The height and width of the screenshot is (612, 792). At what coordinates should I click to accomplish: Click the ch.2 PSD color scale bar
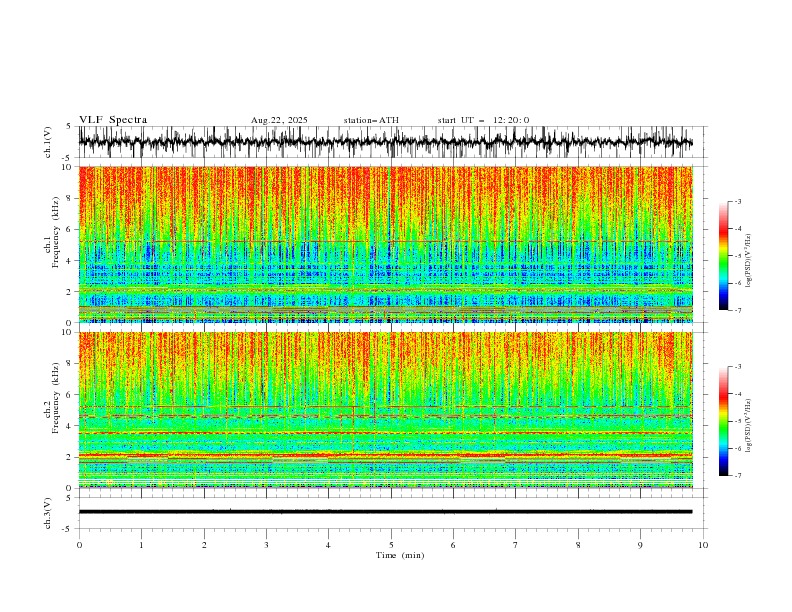[723, 421]
